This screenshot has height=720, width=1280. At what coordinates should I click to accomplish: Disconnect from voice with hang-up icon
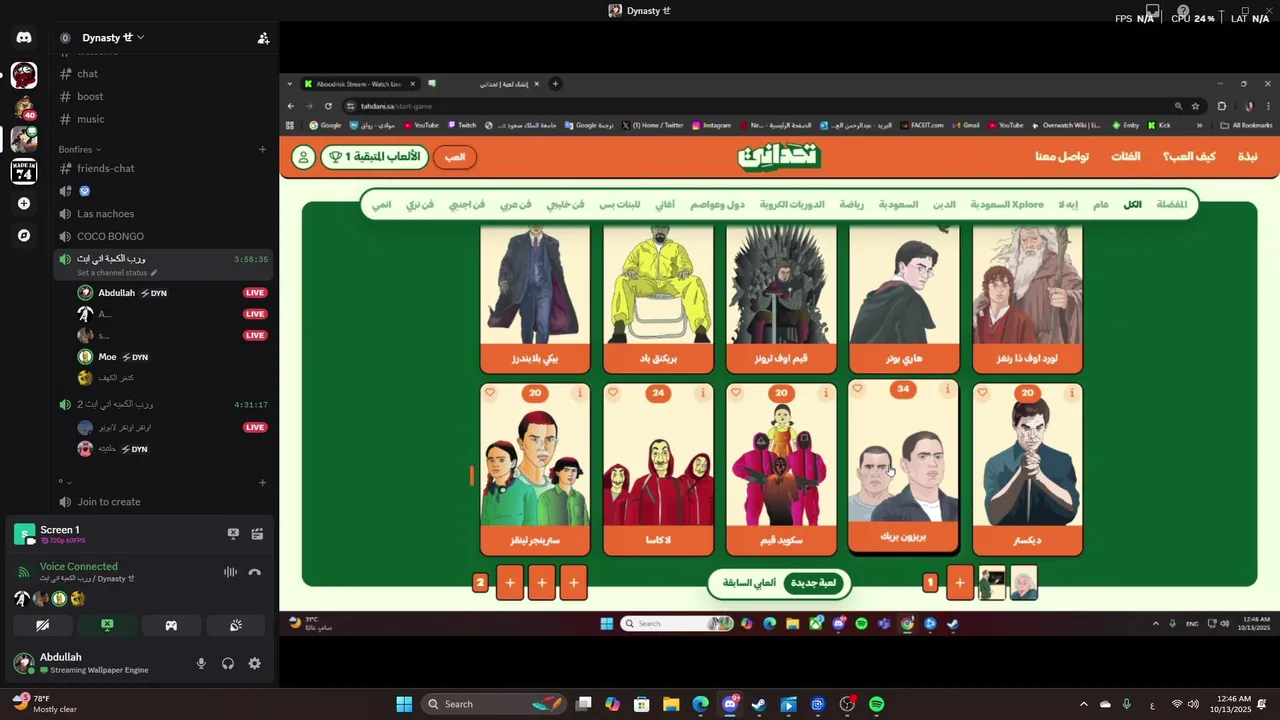(254, 572)
